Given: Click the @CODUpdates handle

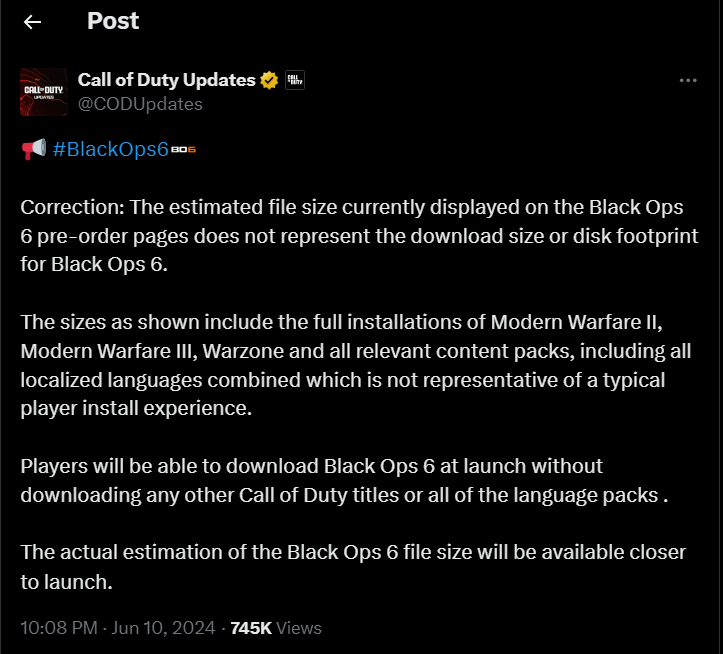Looking at the screenshot, I should (140, 104).
